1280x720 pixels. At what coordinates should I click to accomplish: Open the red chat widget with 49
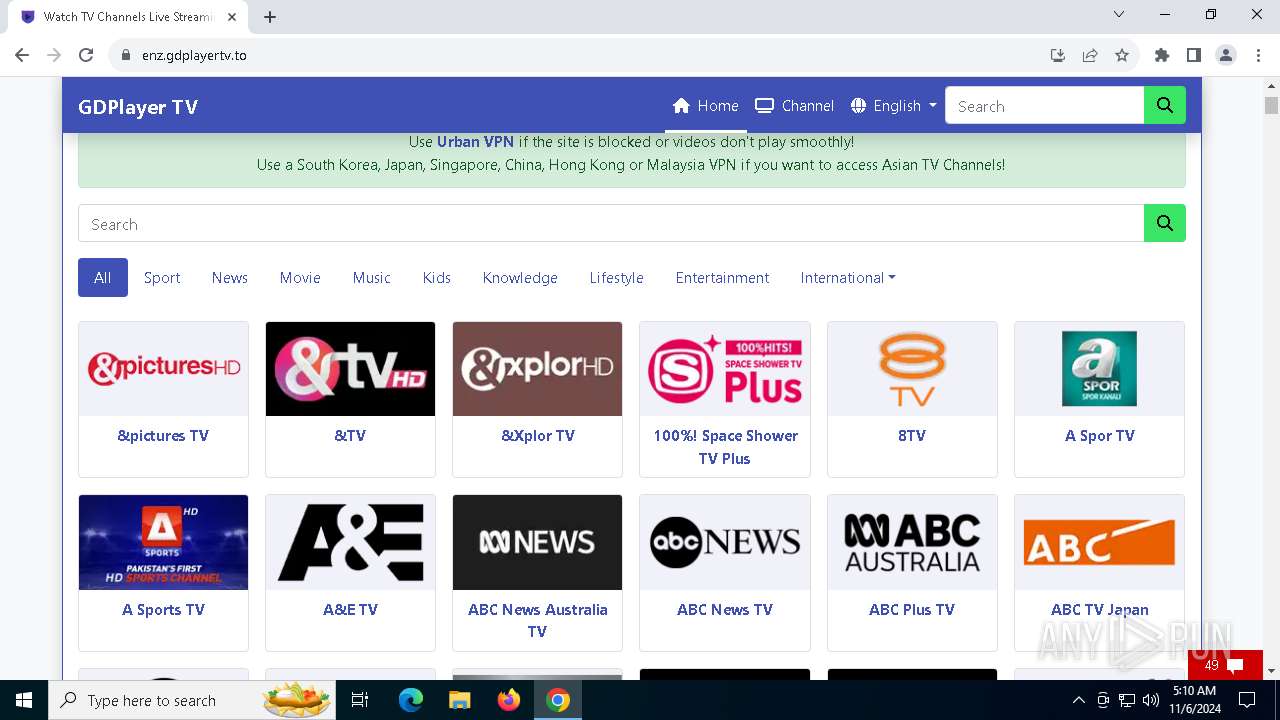pos(1225,665)
